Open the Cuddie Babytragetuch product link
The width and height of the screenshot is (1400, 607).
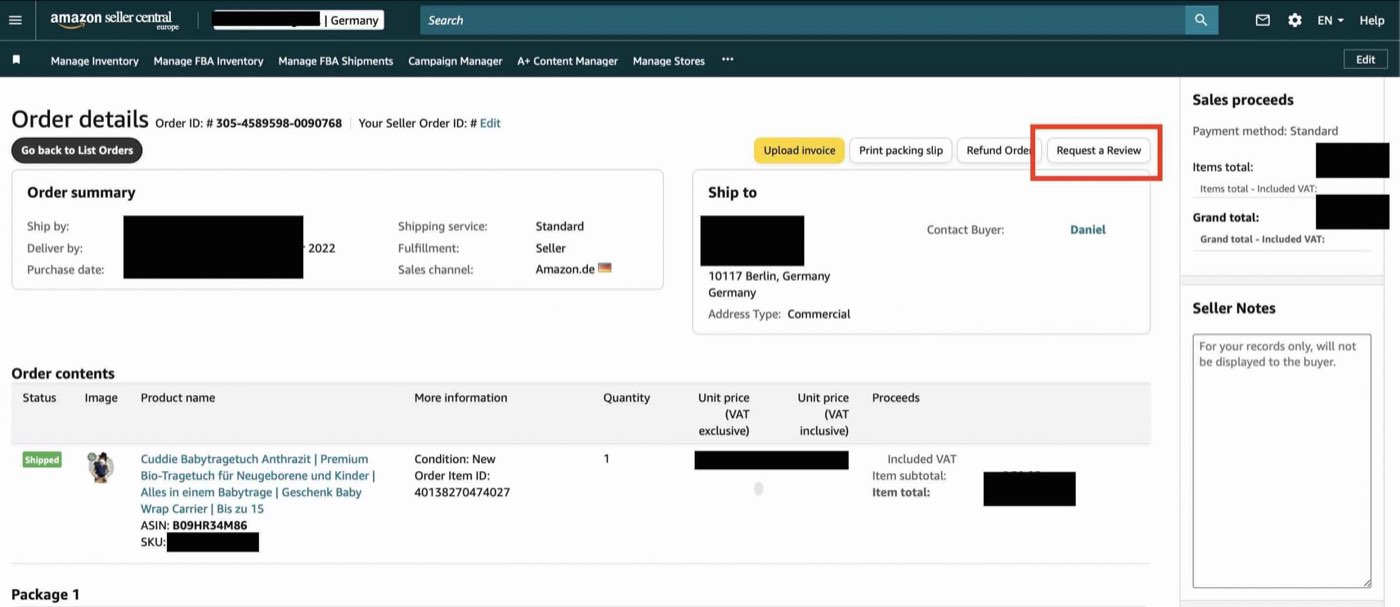coord(258,484)
